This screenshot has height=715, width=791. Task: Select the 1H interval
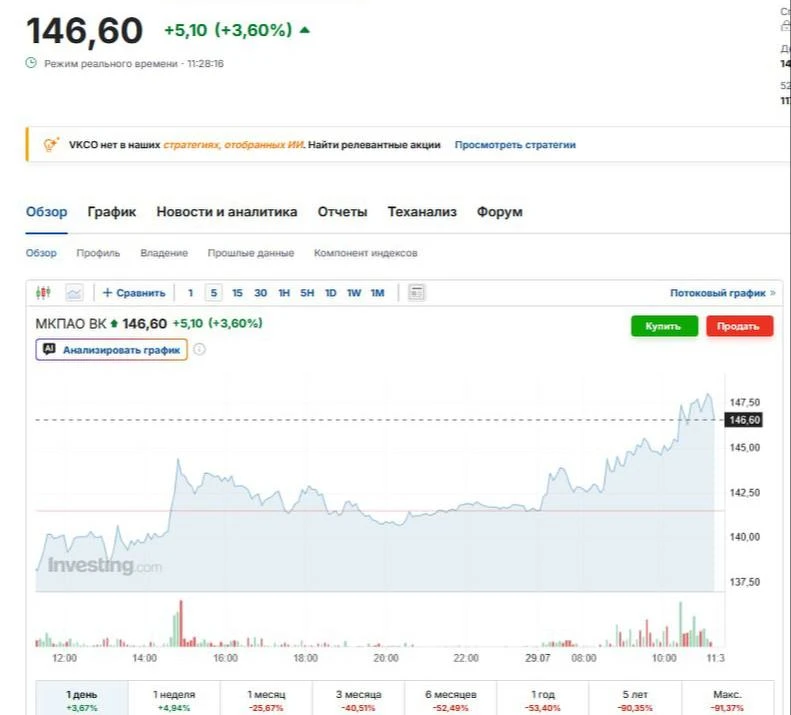pyautogui.click(x=284, y=293)
